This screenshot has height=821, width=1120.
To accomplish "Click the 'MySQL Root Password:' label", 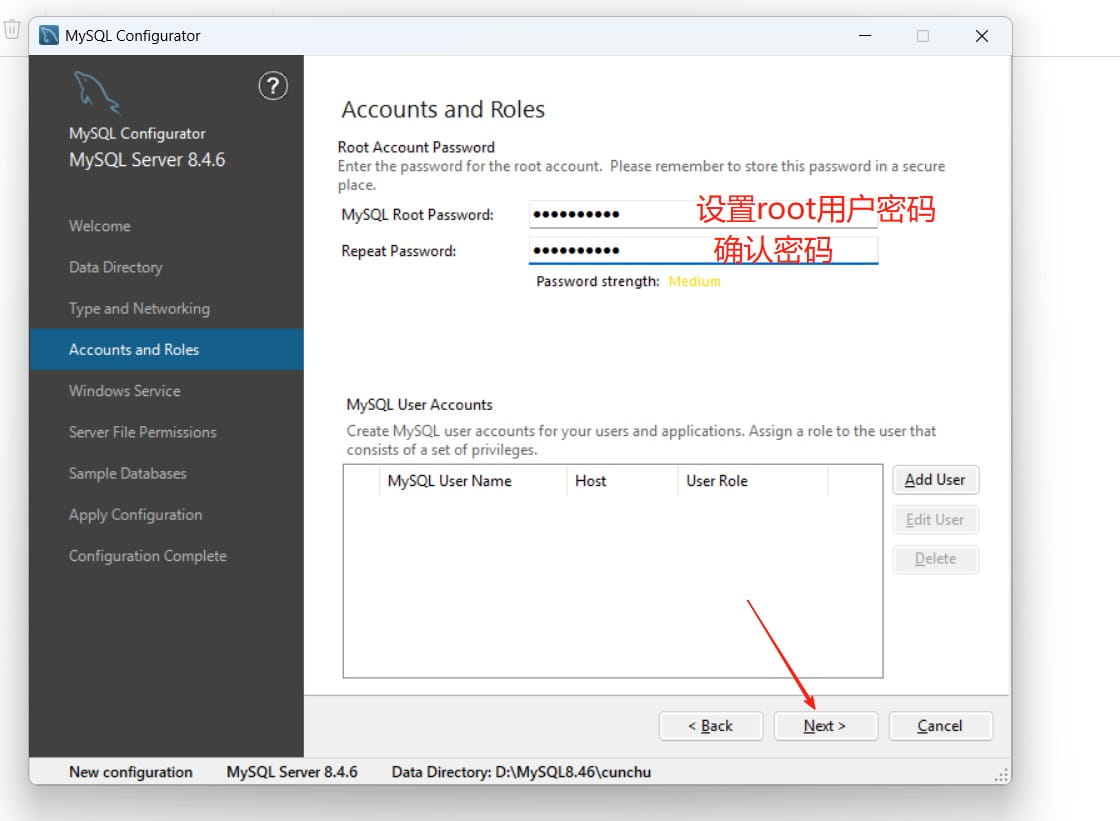I will point(417,214).
